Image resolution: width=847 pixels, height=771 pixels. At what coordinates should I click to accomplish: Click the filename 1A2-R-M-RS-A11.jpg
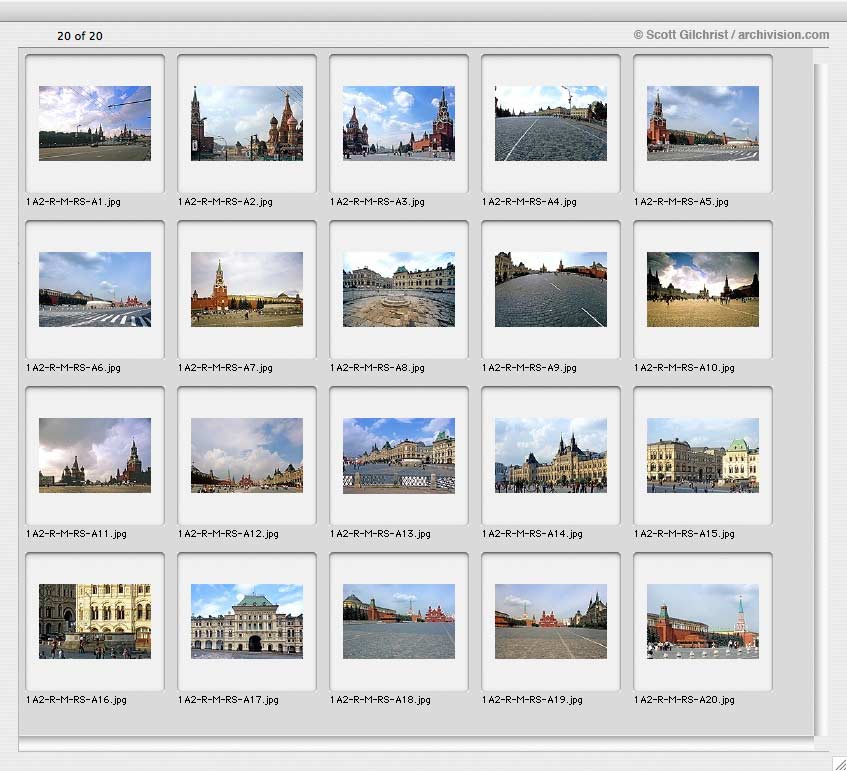(x=76, y=533)
